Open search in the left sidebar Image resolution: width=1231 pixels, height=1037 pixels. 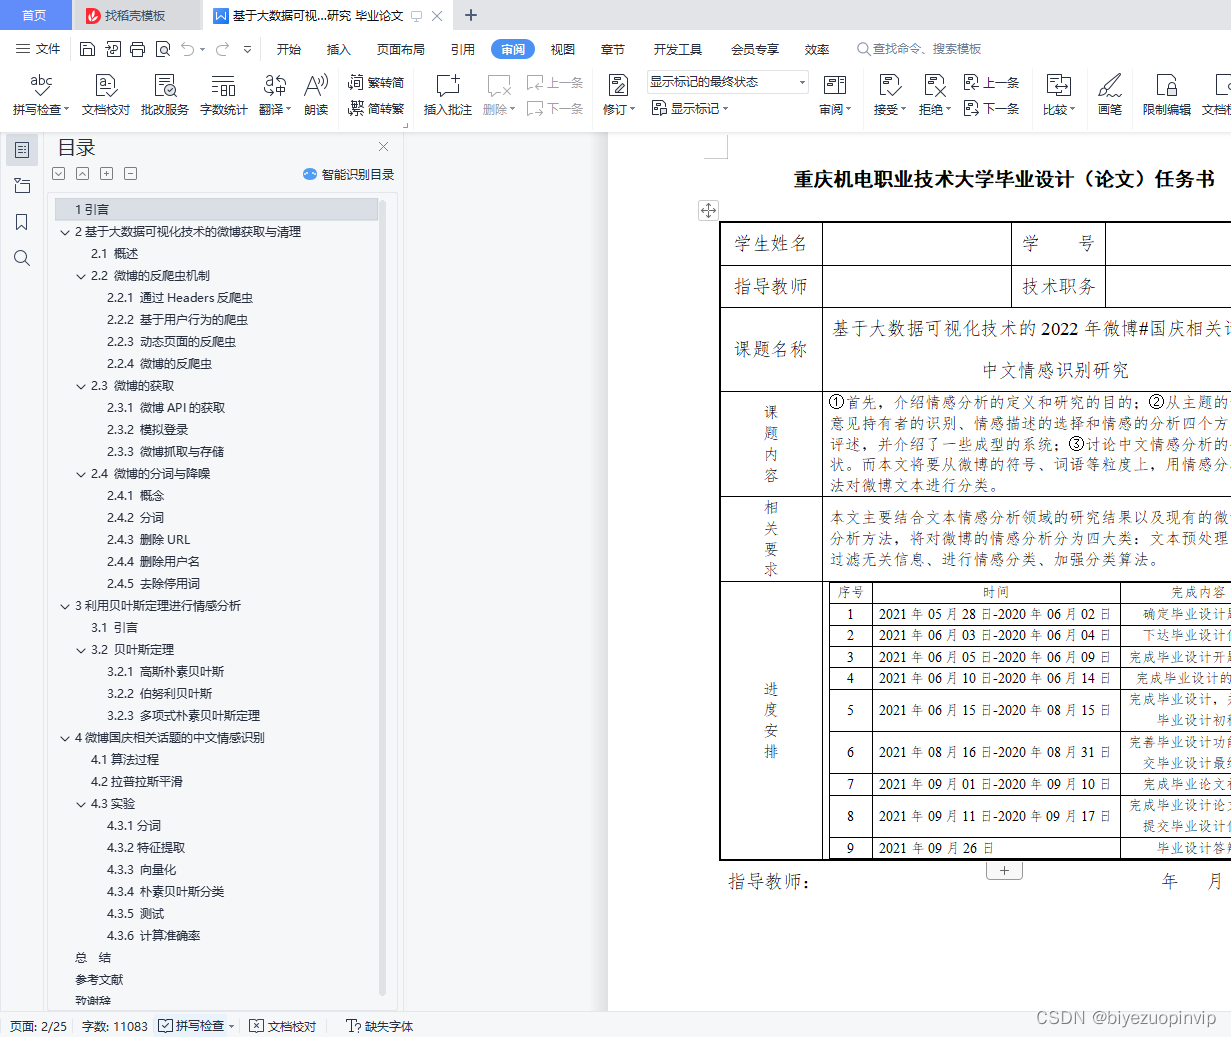click(x=21, y=258)
